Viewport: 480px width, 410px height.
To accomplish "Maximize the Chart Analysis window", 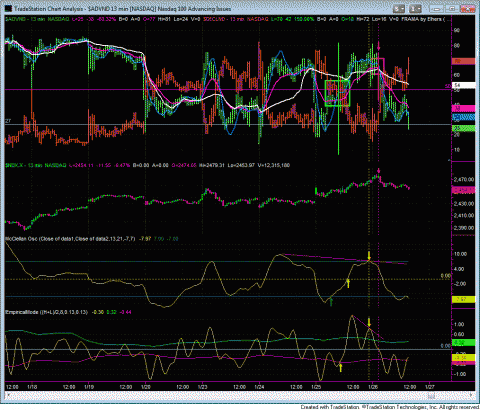I will point(452,9).
